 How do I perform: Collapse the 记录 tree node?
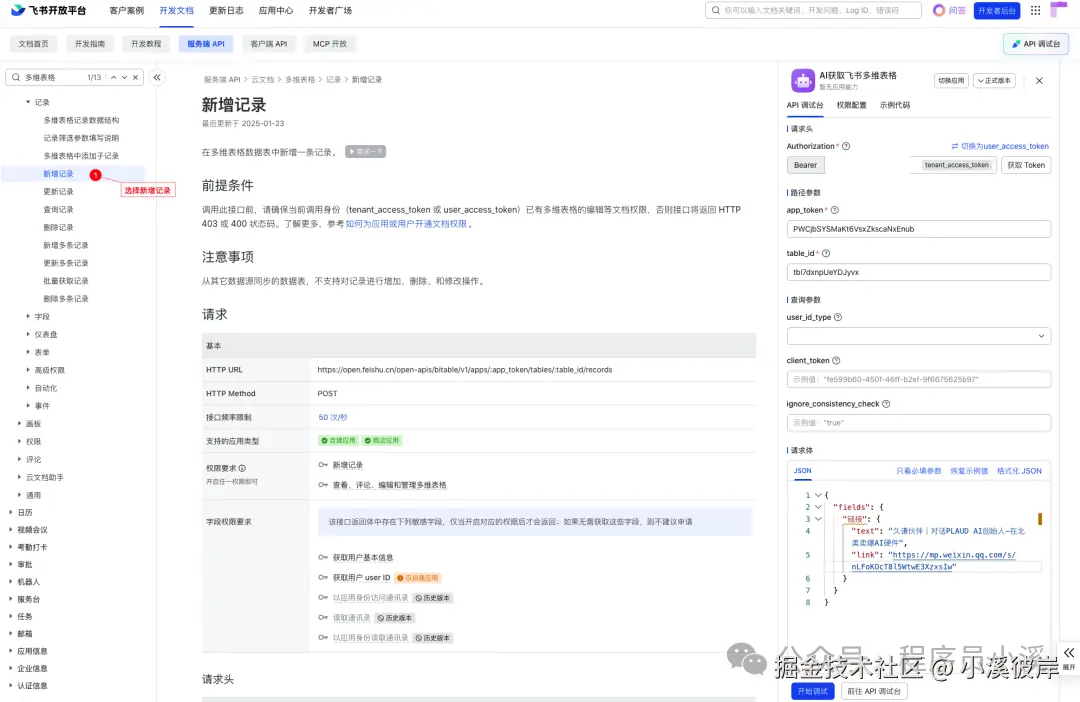28,102
